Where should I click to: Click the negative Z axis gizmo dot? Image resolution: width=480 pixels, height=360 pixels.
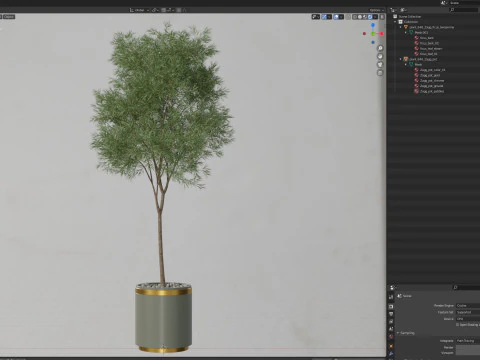(373, 42)
